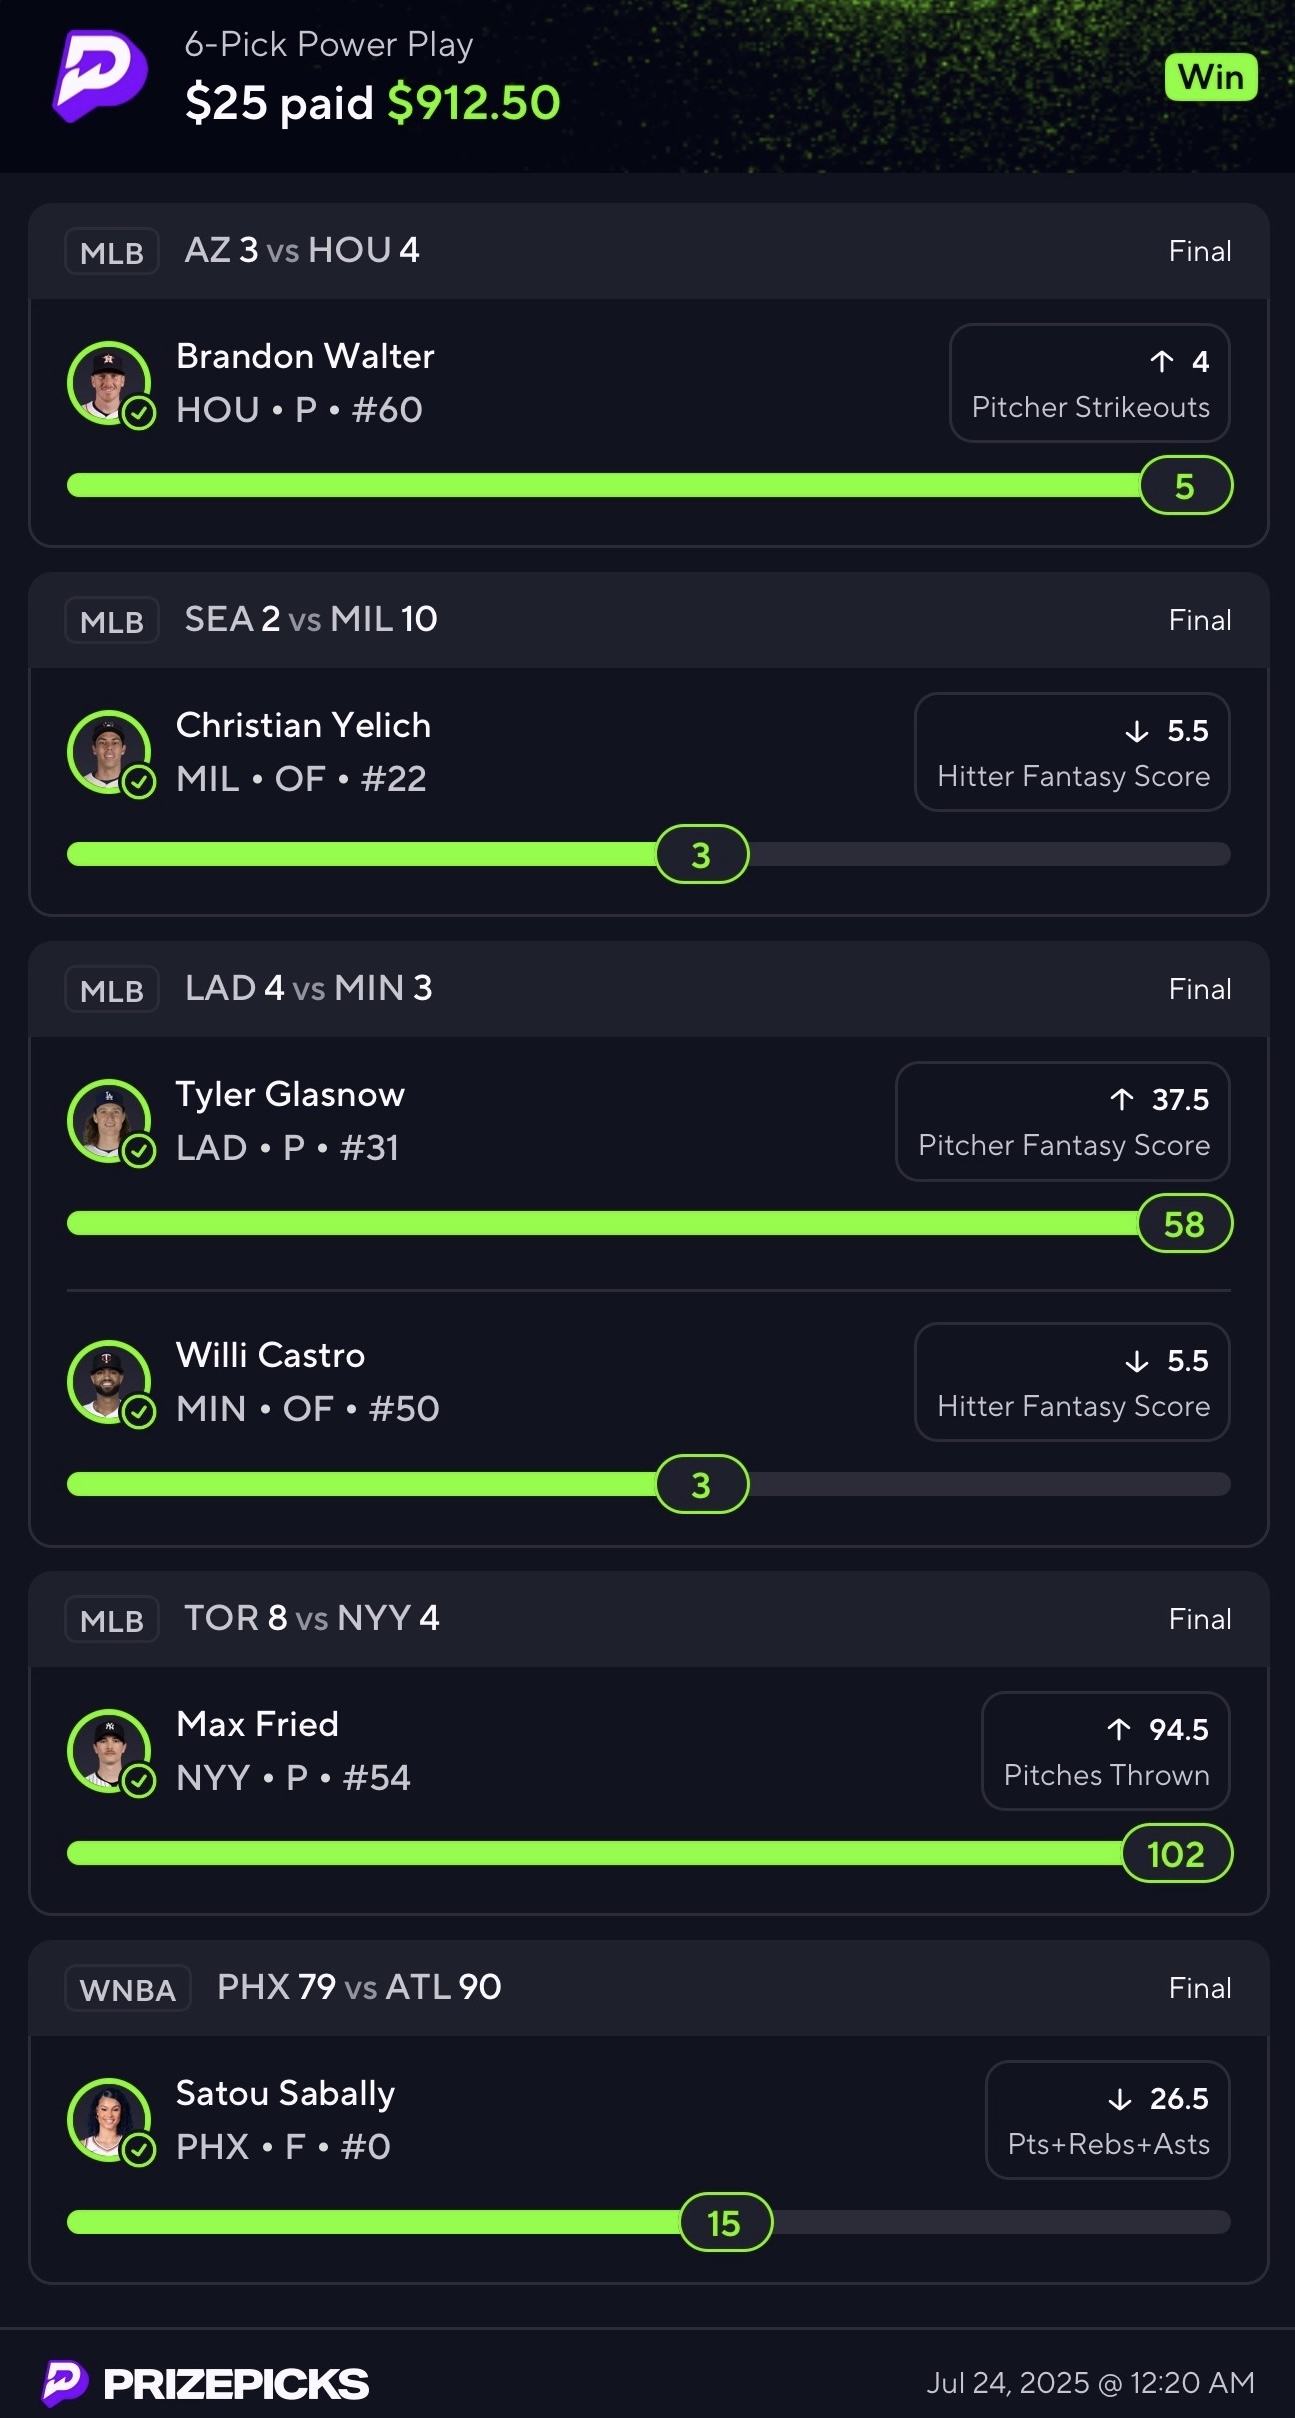Screen dimensions: 1295x2418
Task: Click the WNBA league tag
Action: pyautogui.click(x=127, y=1988)
